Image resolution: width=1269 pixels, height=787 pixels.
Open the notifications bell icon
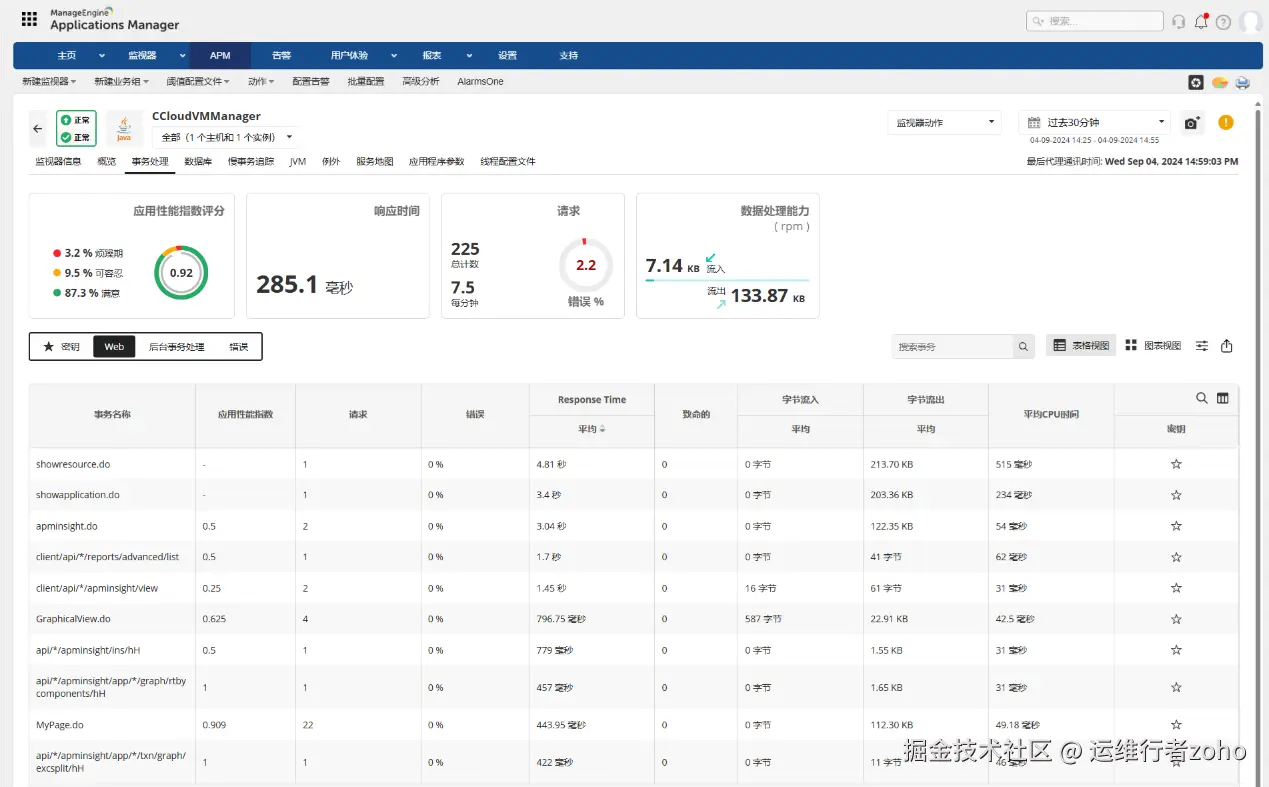coord(1201,21)
